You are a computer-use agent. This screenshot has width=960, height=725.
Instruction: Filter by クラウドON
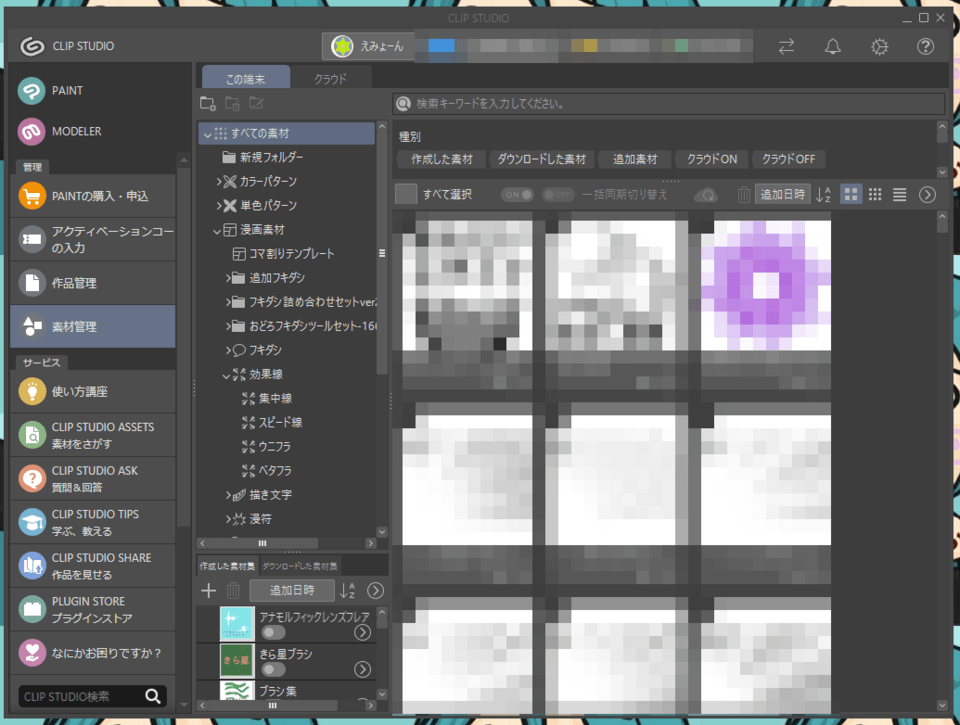pos(711,159)
